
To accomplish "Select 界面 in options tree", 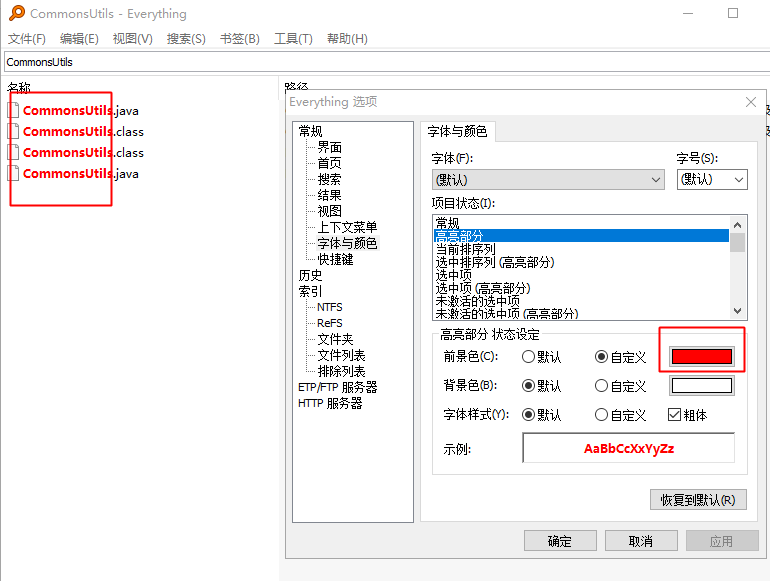I will [330, 147].
